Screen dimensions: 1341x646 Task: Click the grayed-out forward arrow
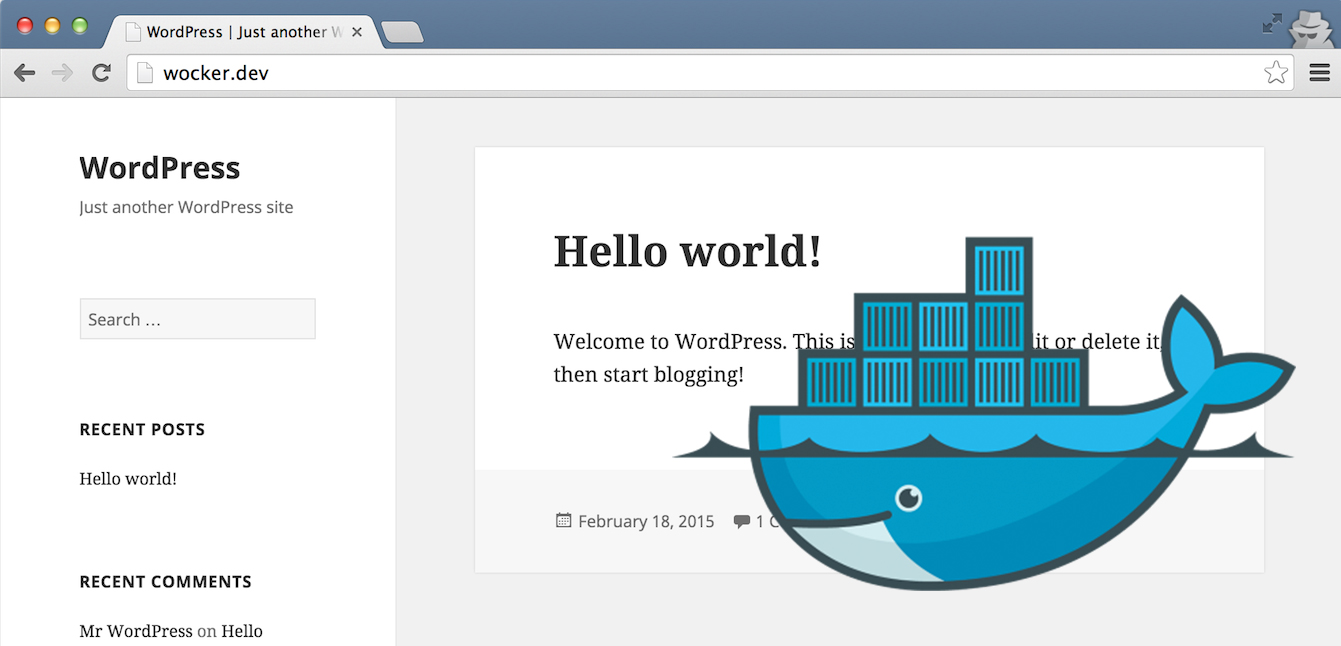click(62, 72)
